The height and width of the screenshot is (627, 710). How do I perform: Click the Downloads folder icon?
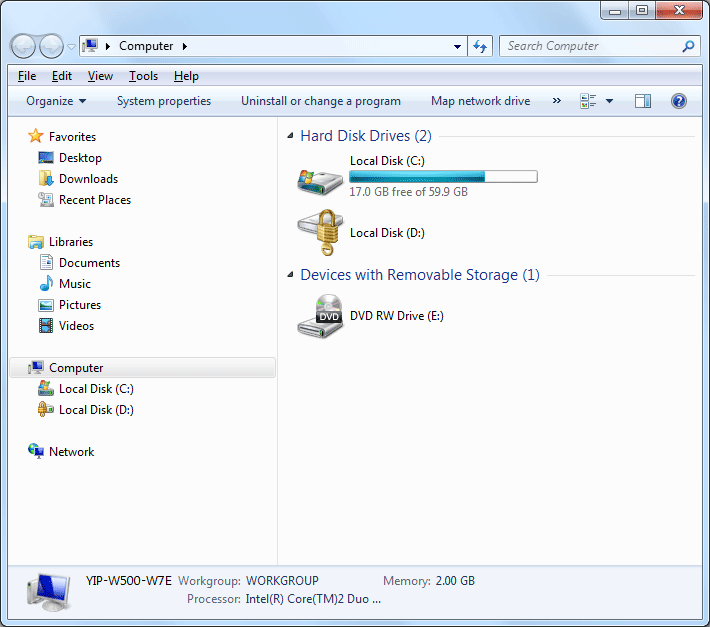click(46, 178)
